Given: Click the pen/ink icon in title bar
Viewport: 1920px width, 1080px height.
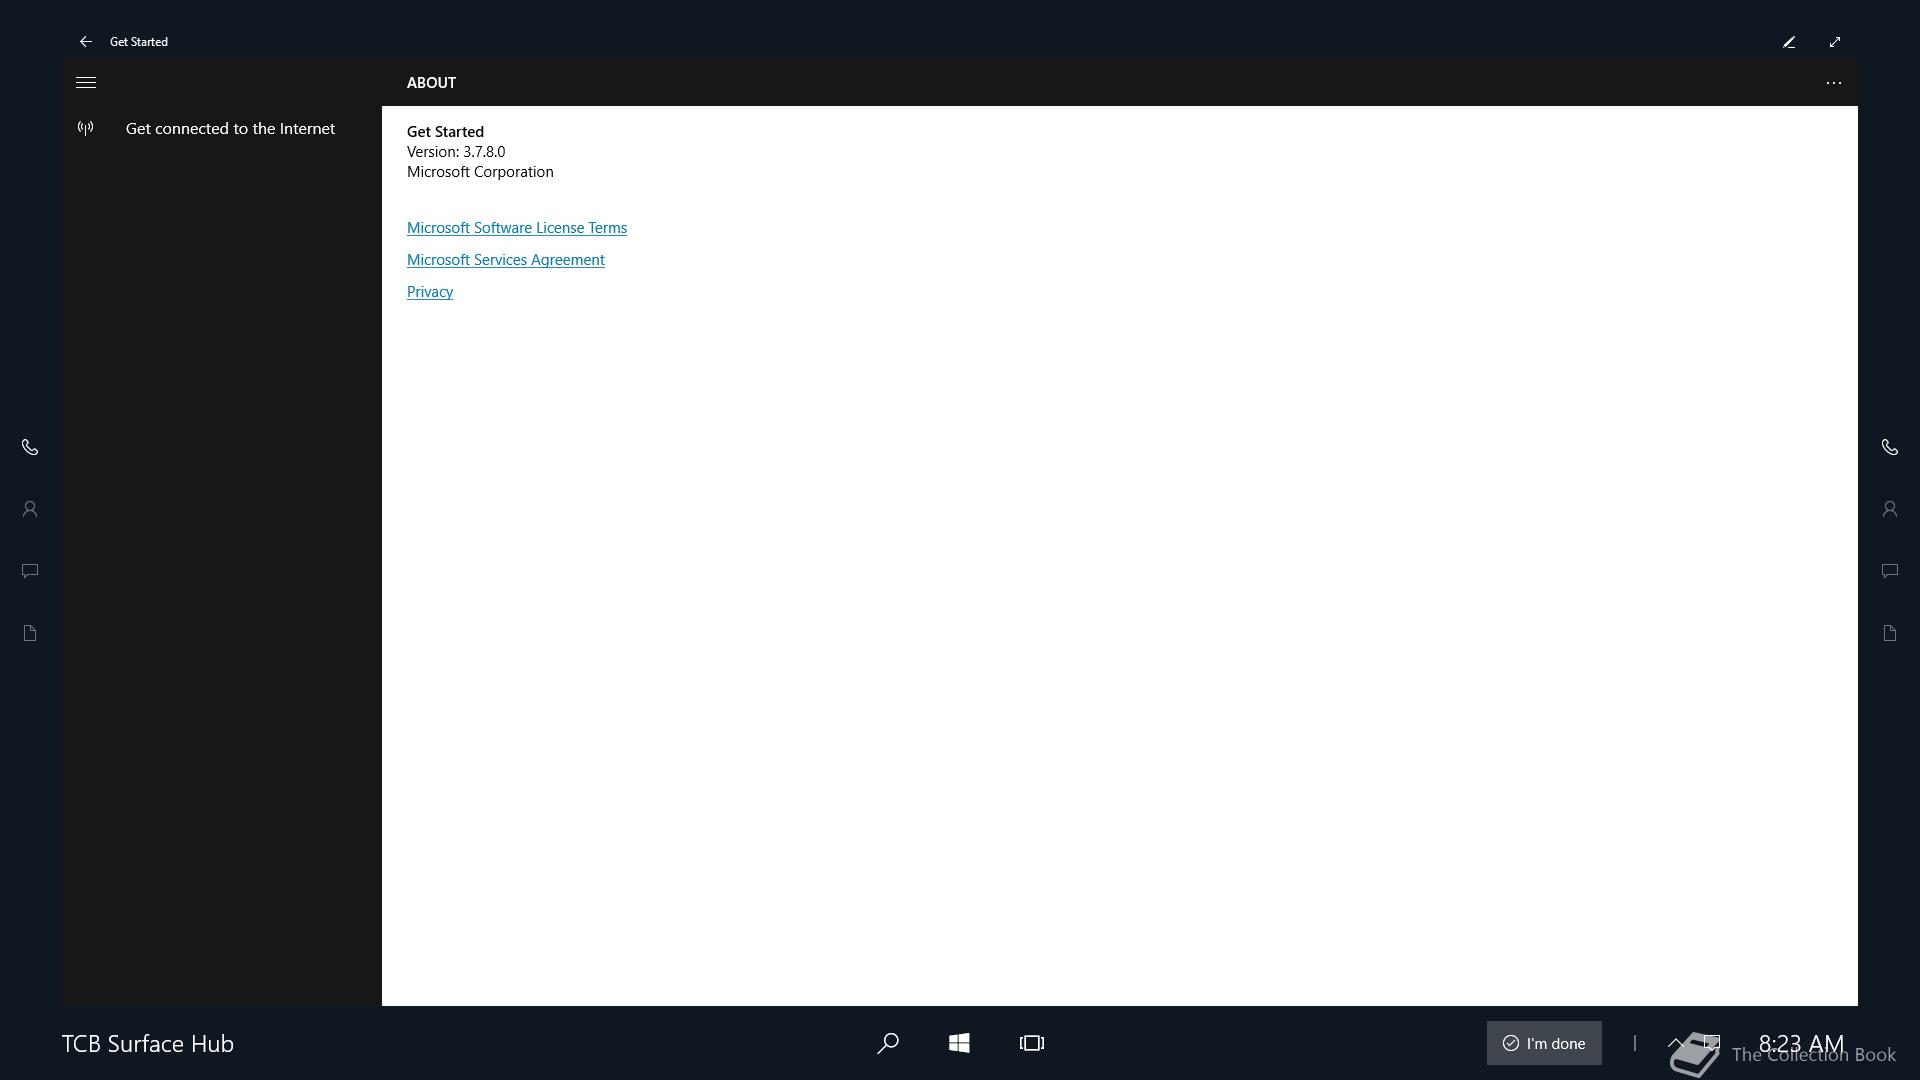Looking at the screenshot, I should click(x=1789, y=42).
